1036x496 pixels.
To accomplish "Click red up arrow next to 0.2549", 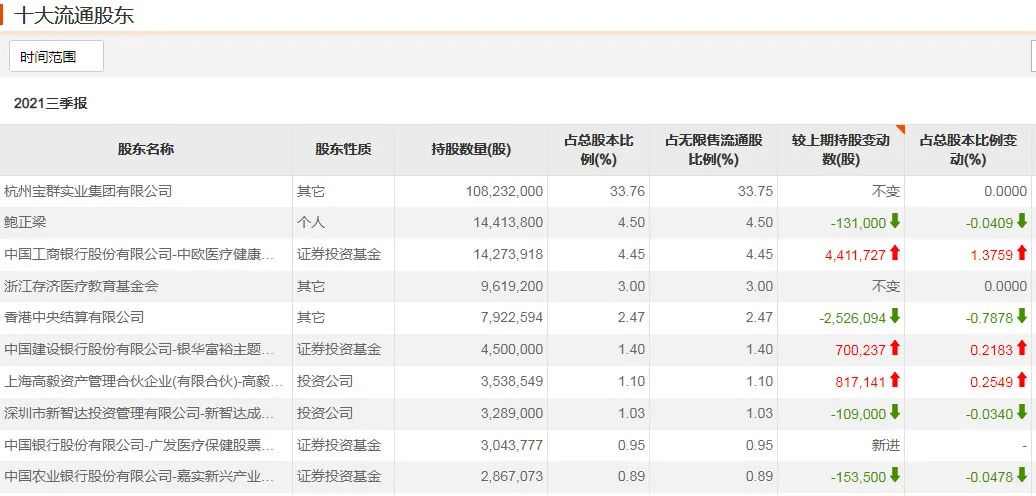I will tap(1021, 379).
